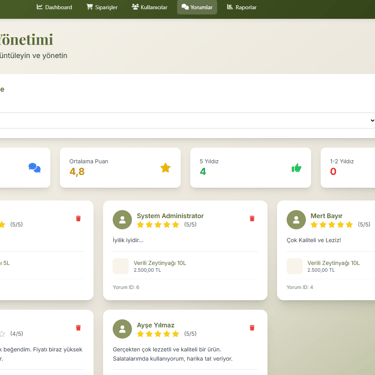Go to Siparişler page
375x375 pixels.
click(102, 7)
